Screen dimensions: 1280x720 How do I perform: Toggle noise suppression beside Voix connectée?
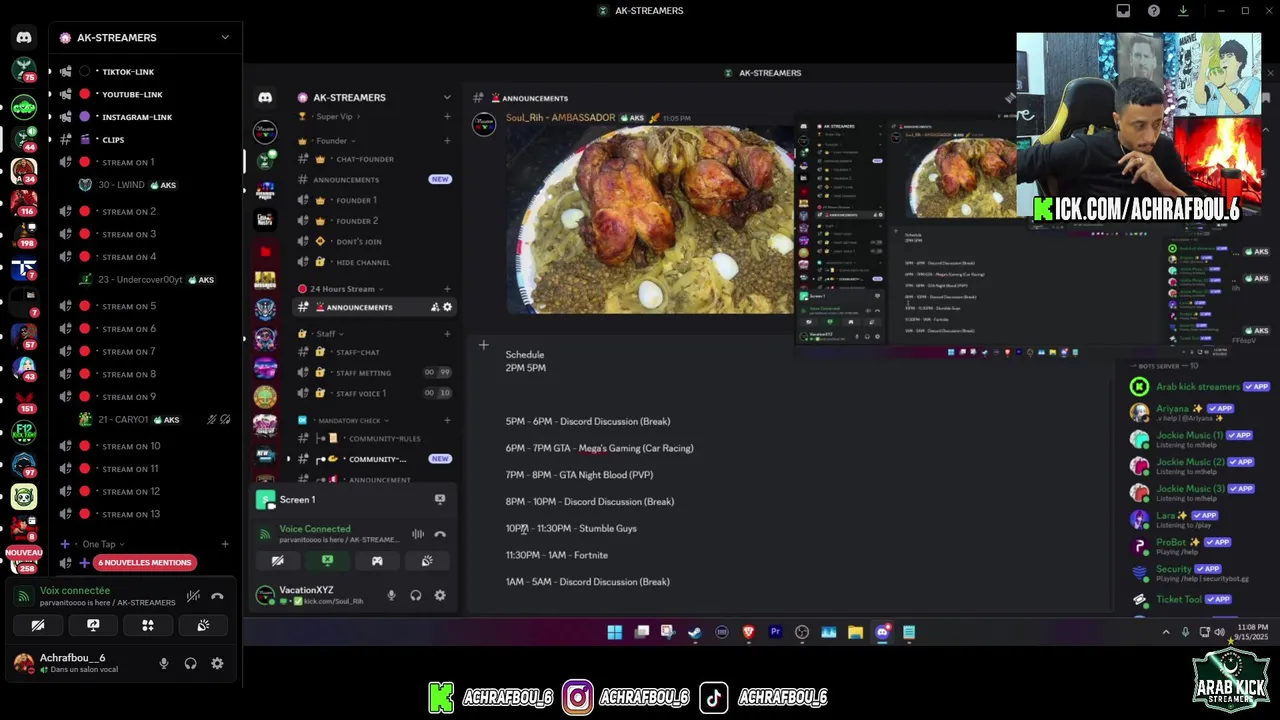point(193,596)
